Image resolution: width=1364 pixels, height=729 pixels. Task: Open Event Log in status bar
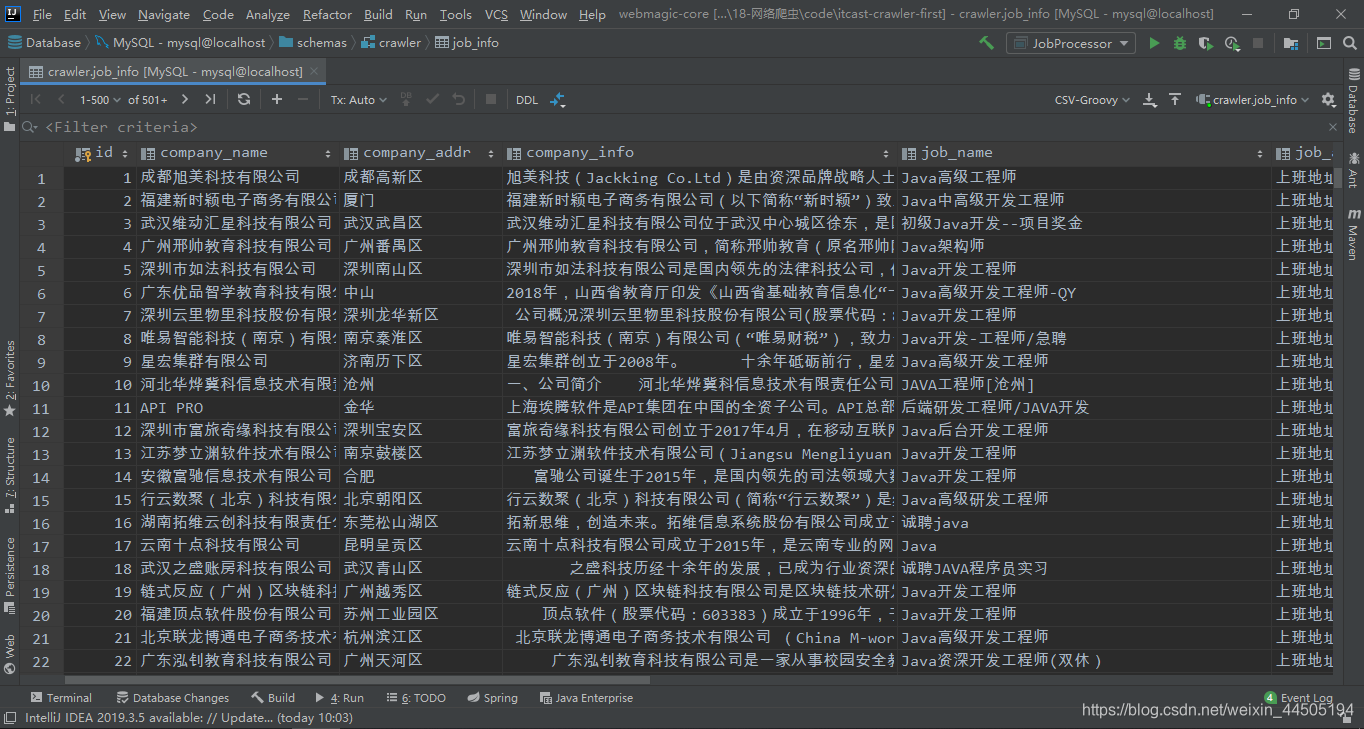pos(1298,698)
